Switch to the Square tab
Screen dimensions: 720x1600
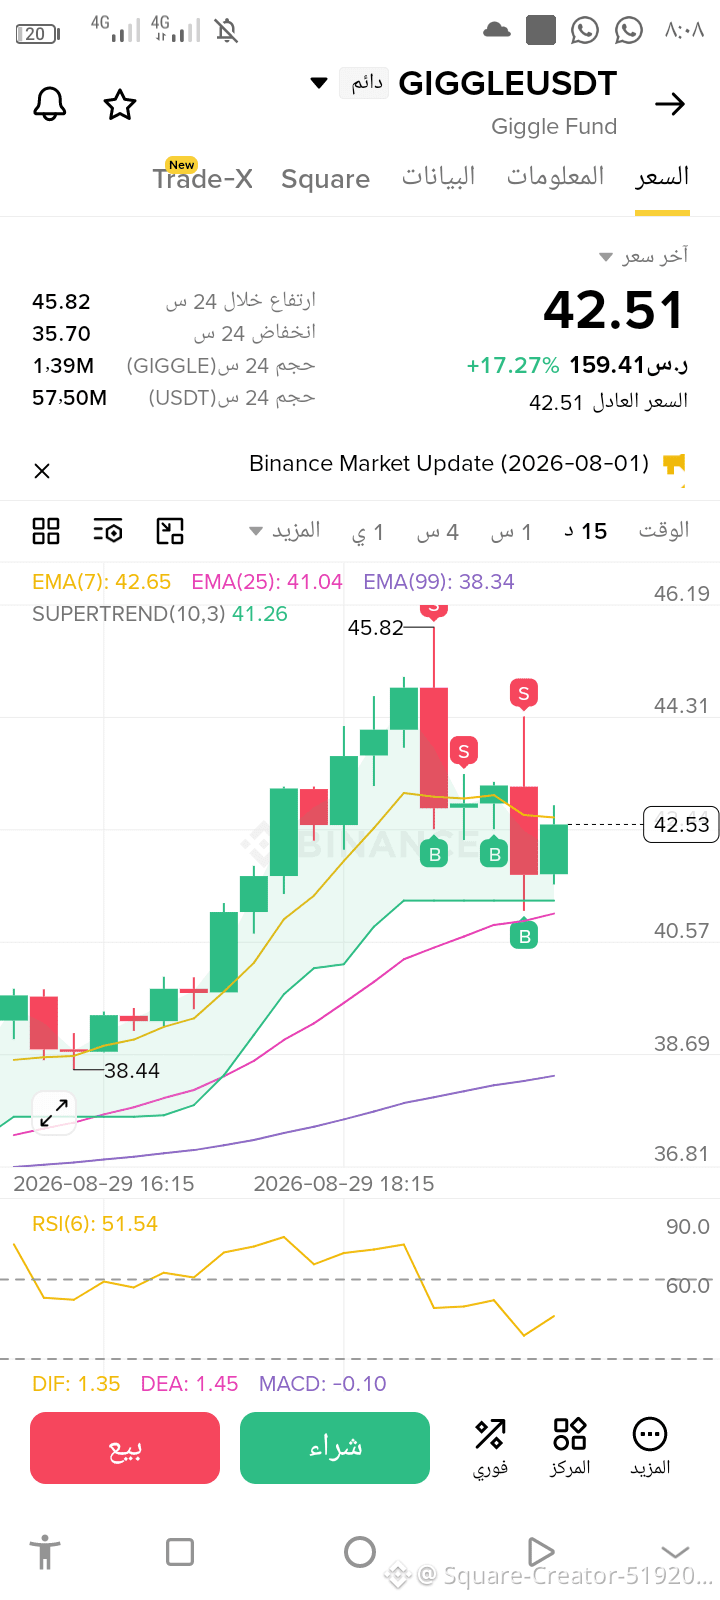(x=325, y=179)
